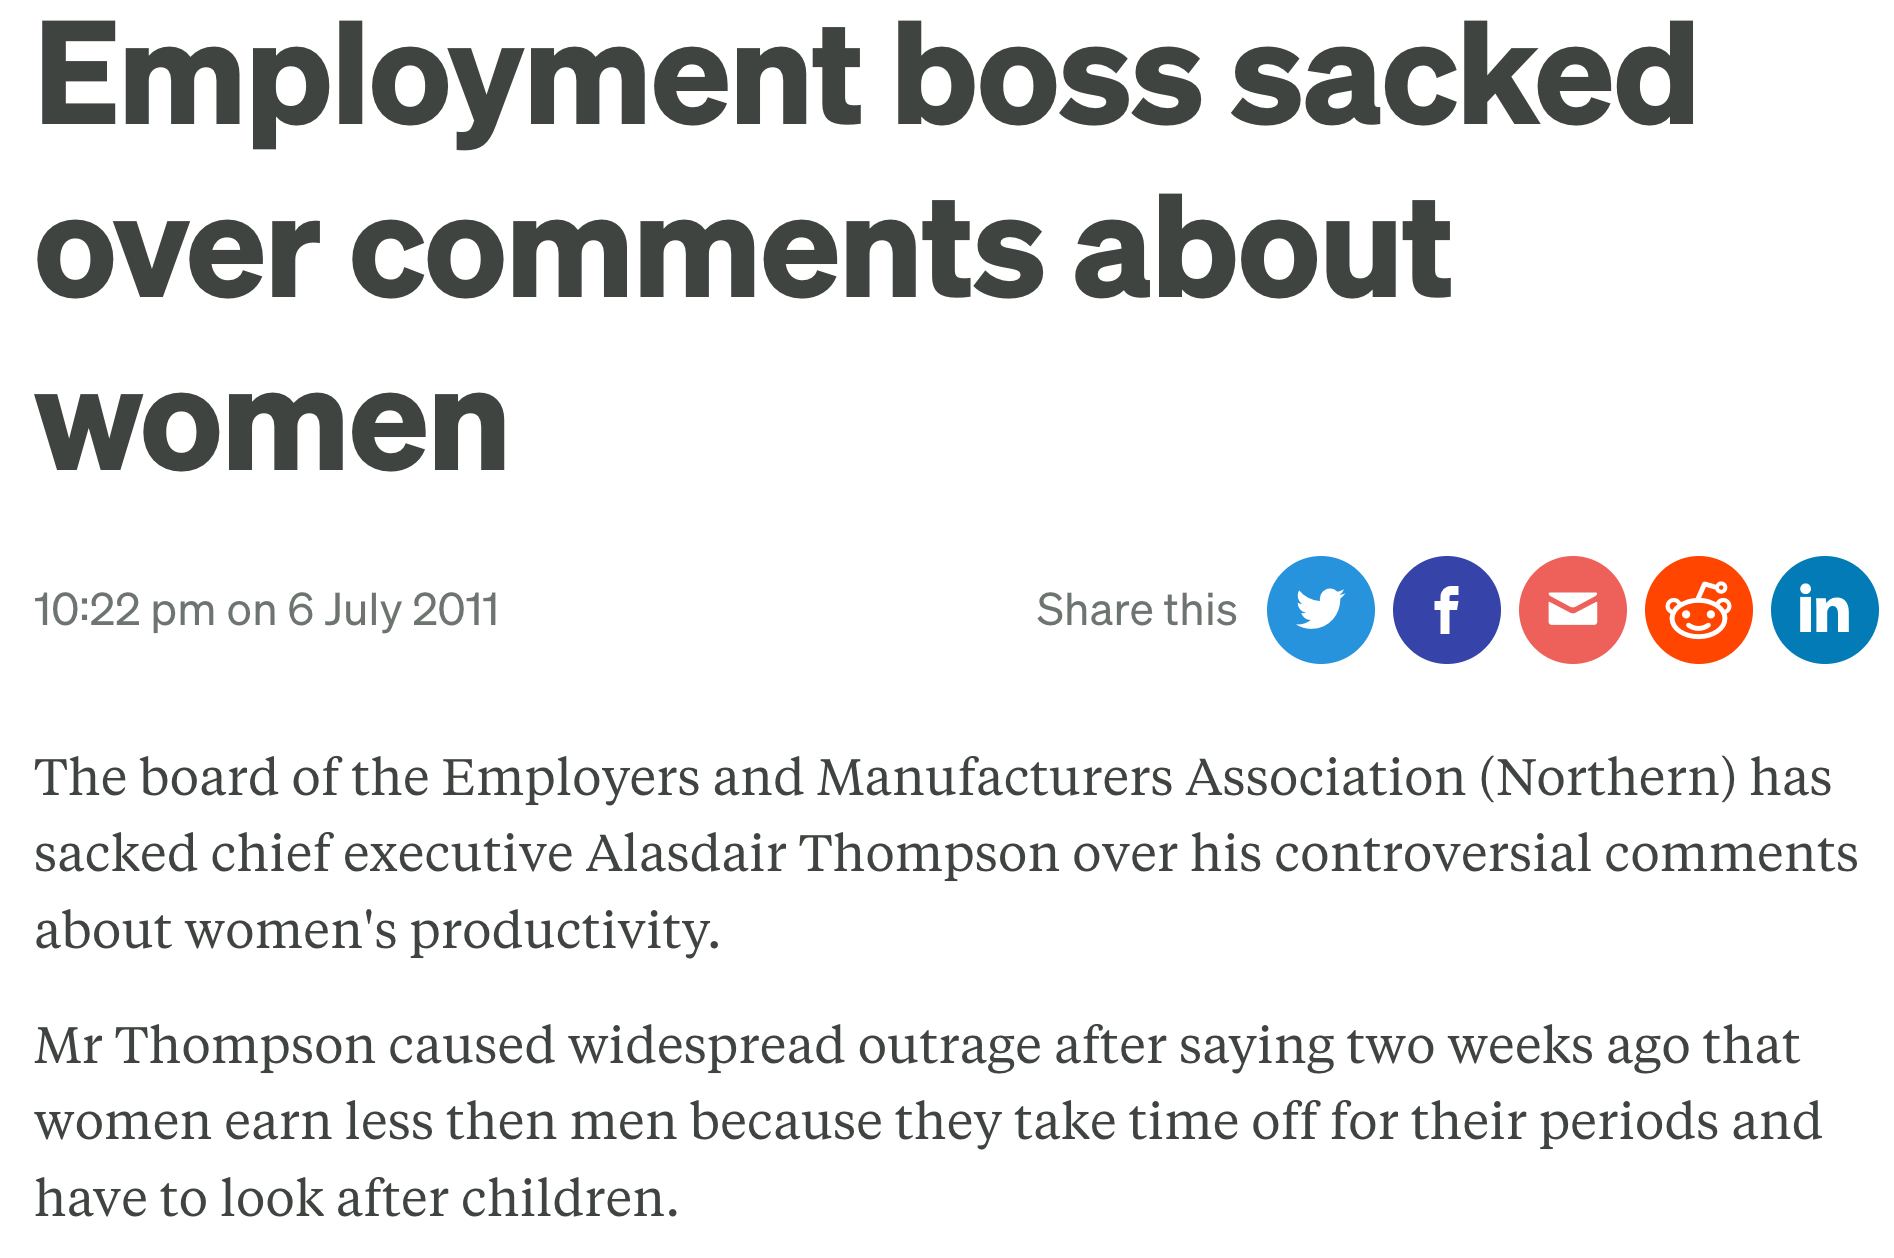The width and height of the screenshot is (1894, 1258).
Task: Click 'Mr Thompson' starting the second paragraph
Action: point(203,1046)
